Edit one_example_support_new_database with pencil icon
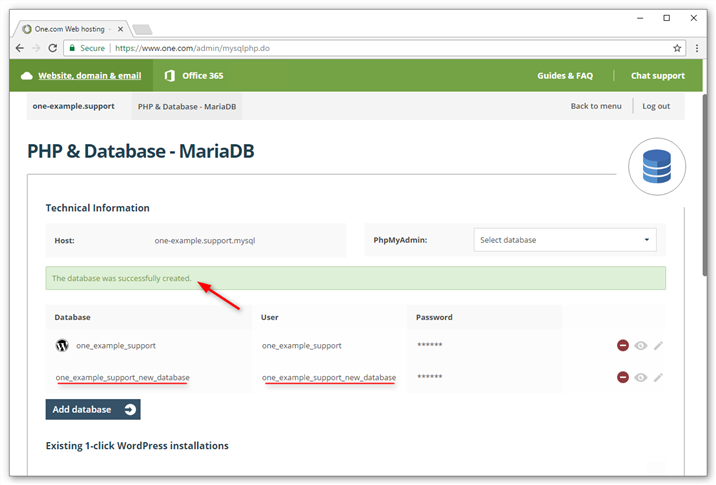716x485 pixels. coord(658,378)
